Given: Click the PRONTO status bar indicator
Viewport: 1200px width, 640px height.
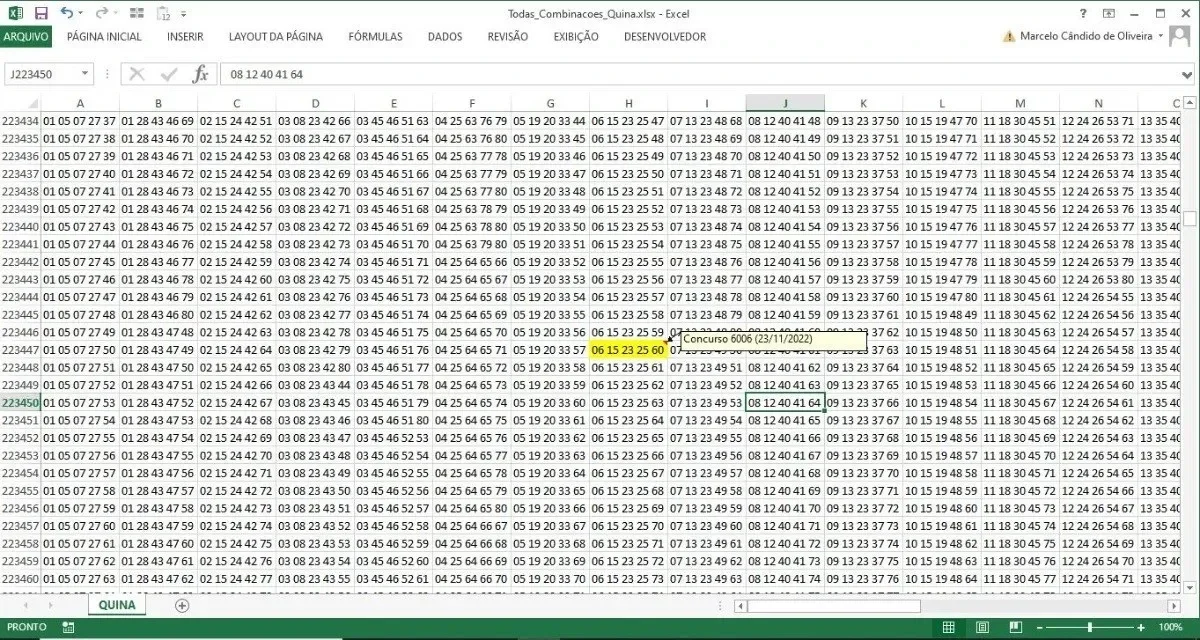Looking at the screenshot, I should click(27, 627).
